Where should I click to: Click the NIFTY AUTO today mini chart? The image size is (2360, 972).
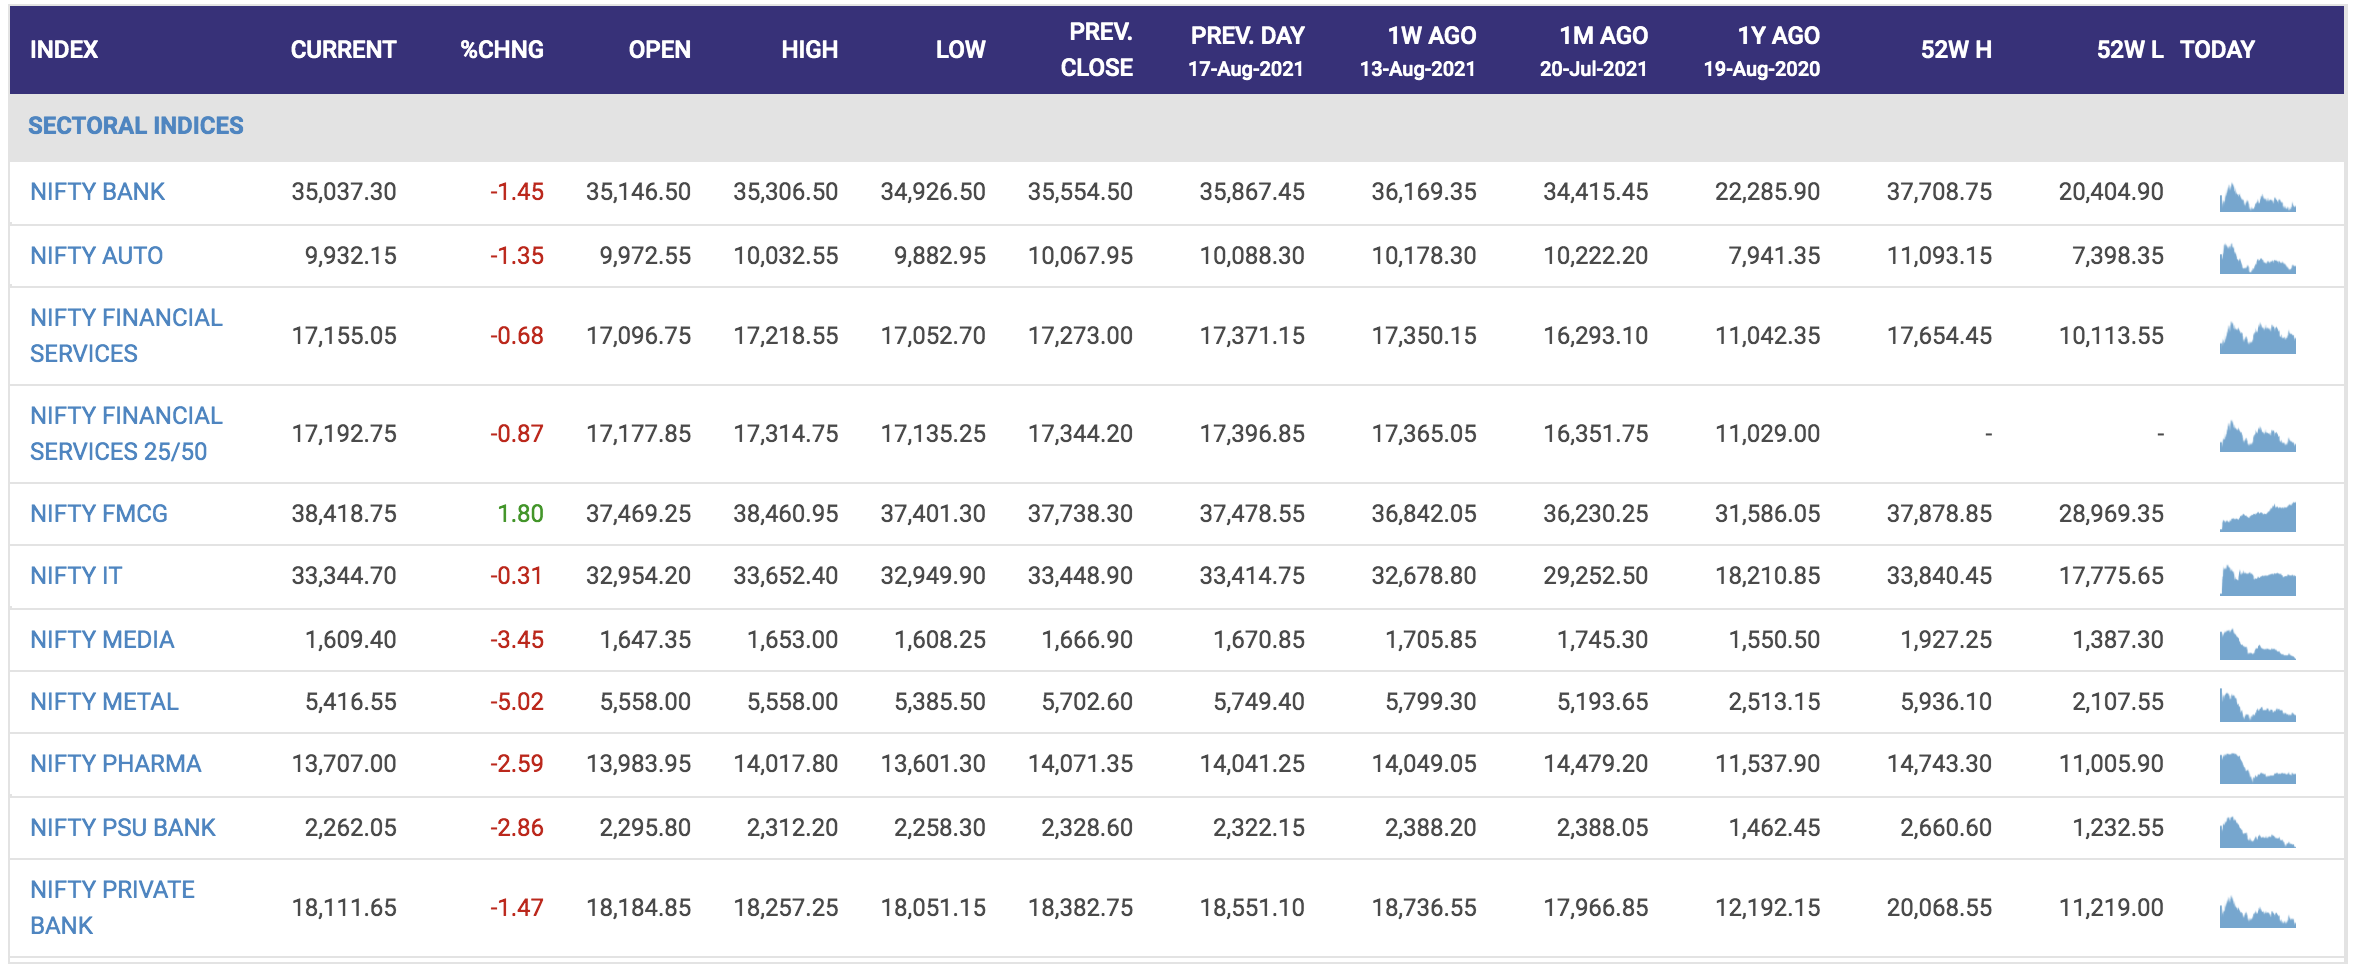(2257, 259)
